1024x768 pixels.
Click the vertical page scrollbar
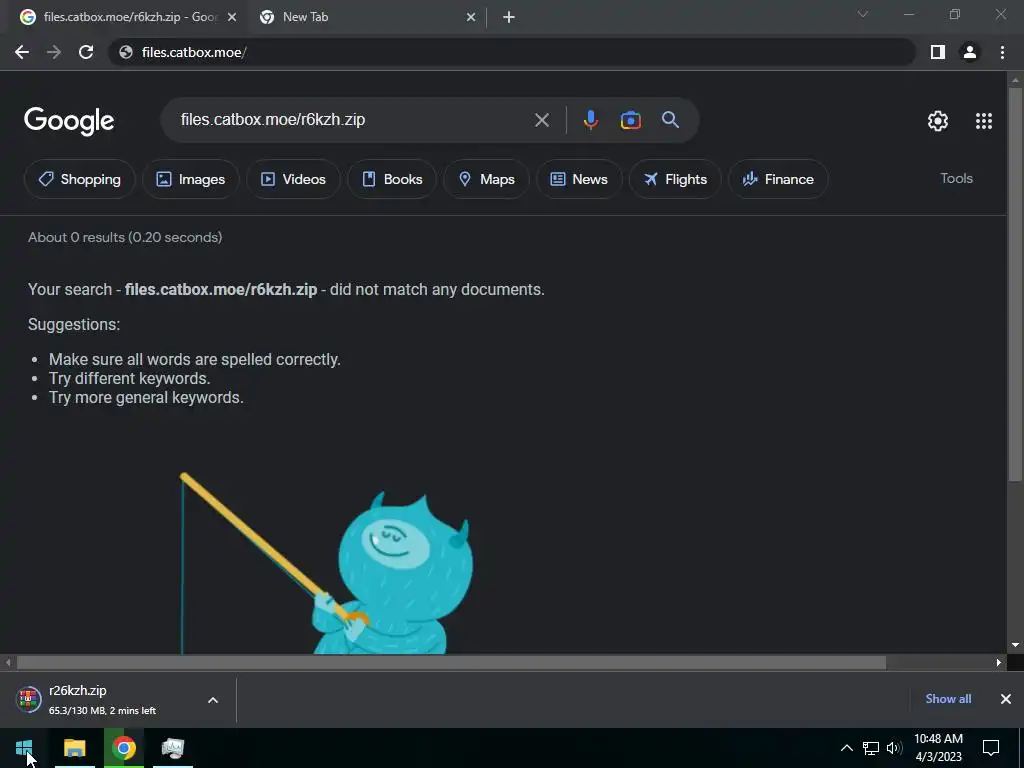click(1015, 284)
